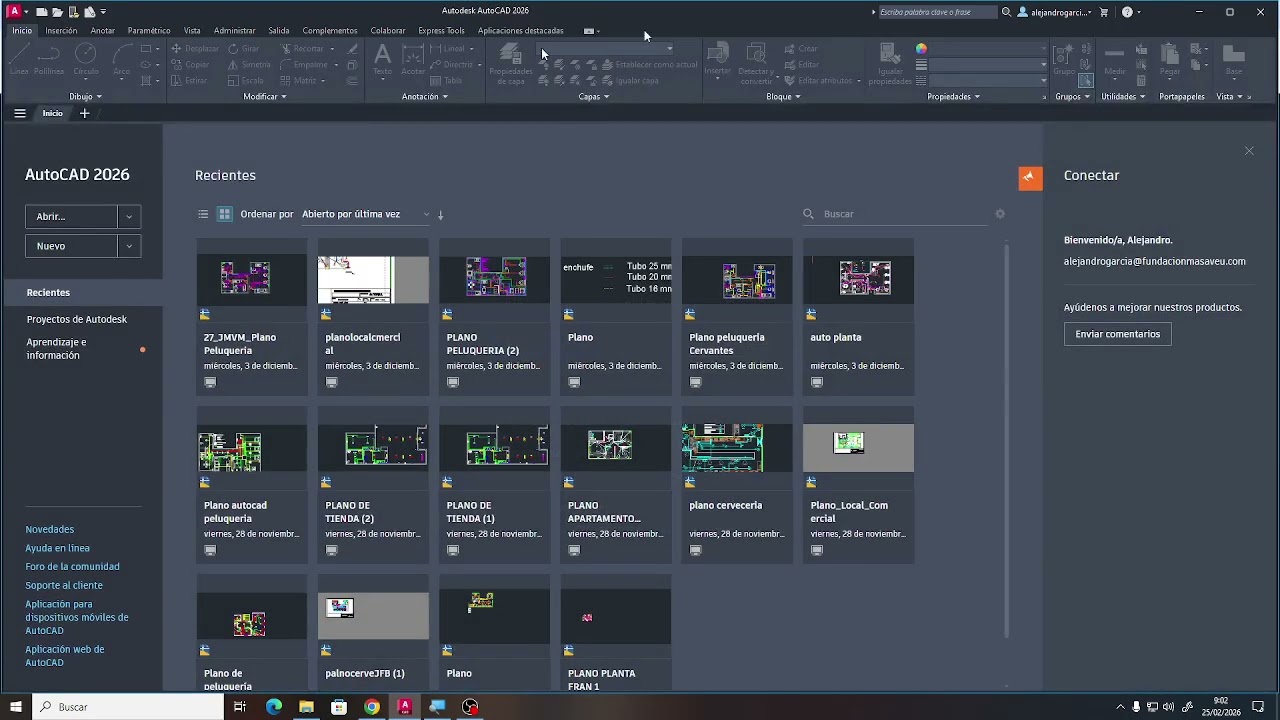The image size is (1280, 720).
Task: Expand the Dibujo panel
Action: click(85, 97)
